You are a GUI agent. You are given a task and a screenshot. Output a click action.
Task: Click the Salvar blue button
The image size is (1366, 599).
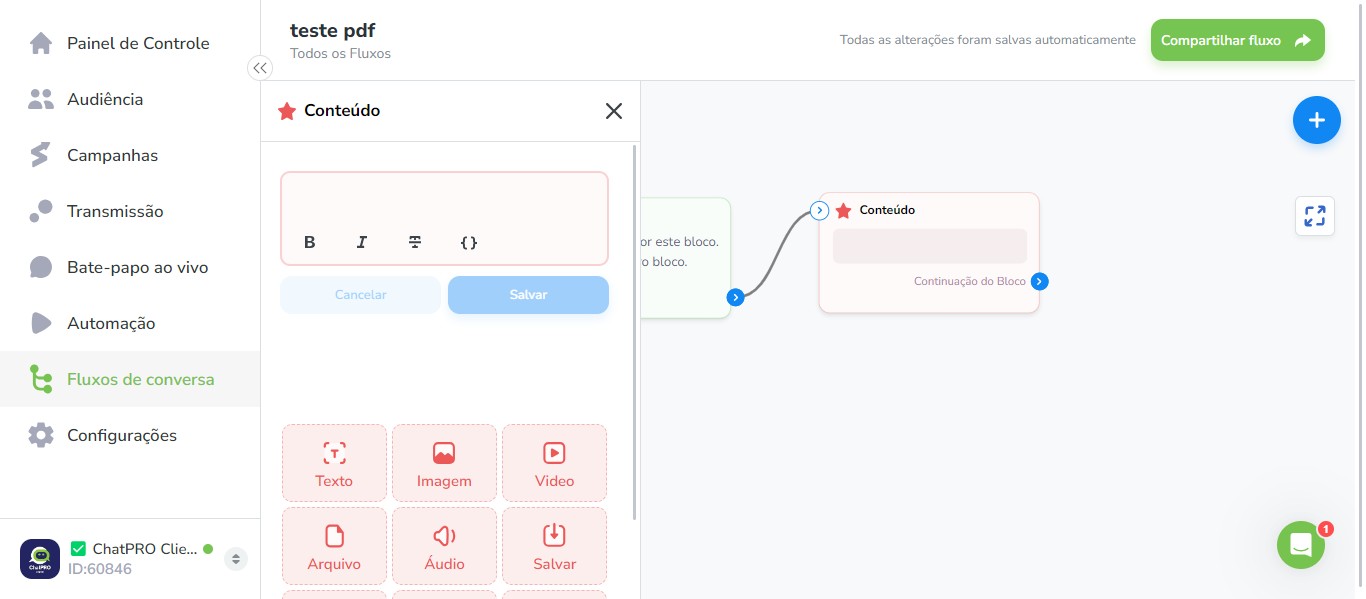[528, 295]
